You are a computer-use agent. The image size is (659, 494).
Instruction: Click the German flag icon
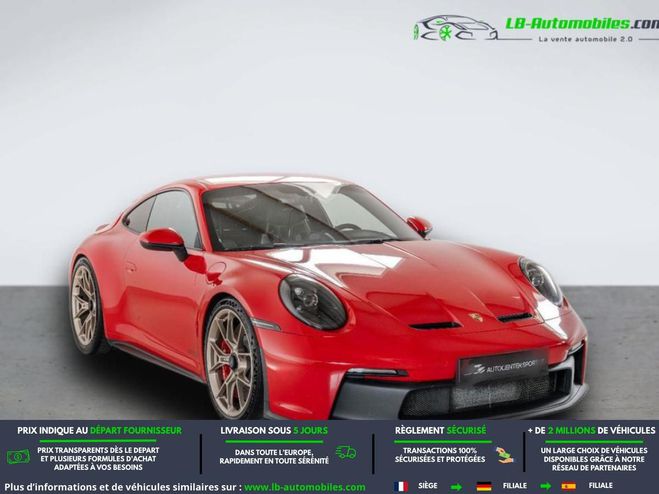pos(484,486)
